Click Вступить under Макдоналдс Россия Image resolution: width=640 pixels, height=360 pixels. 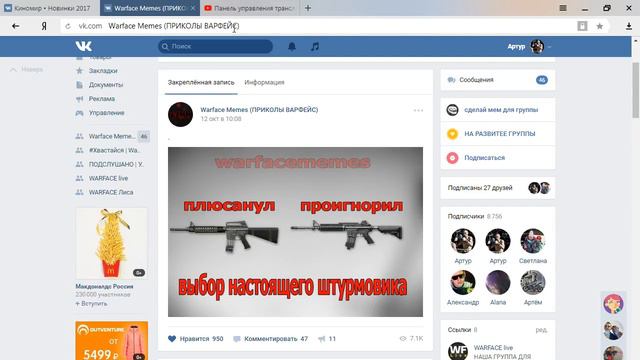pyautogui.click(x=91, y=304)
